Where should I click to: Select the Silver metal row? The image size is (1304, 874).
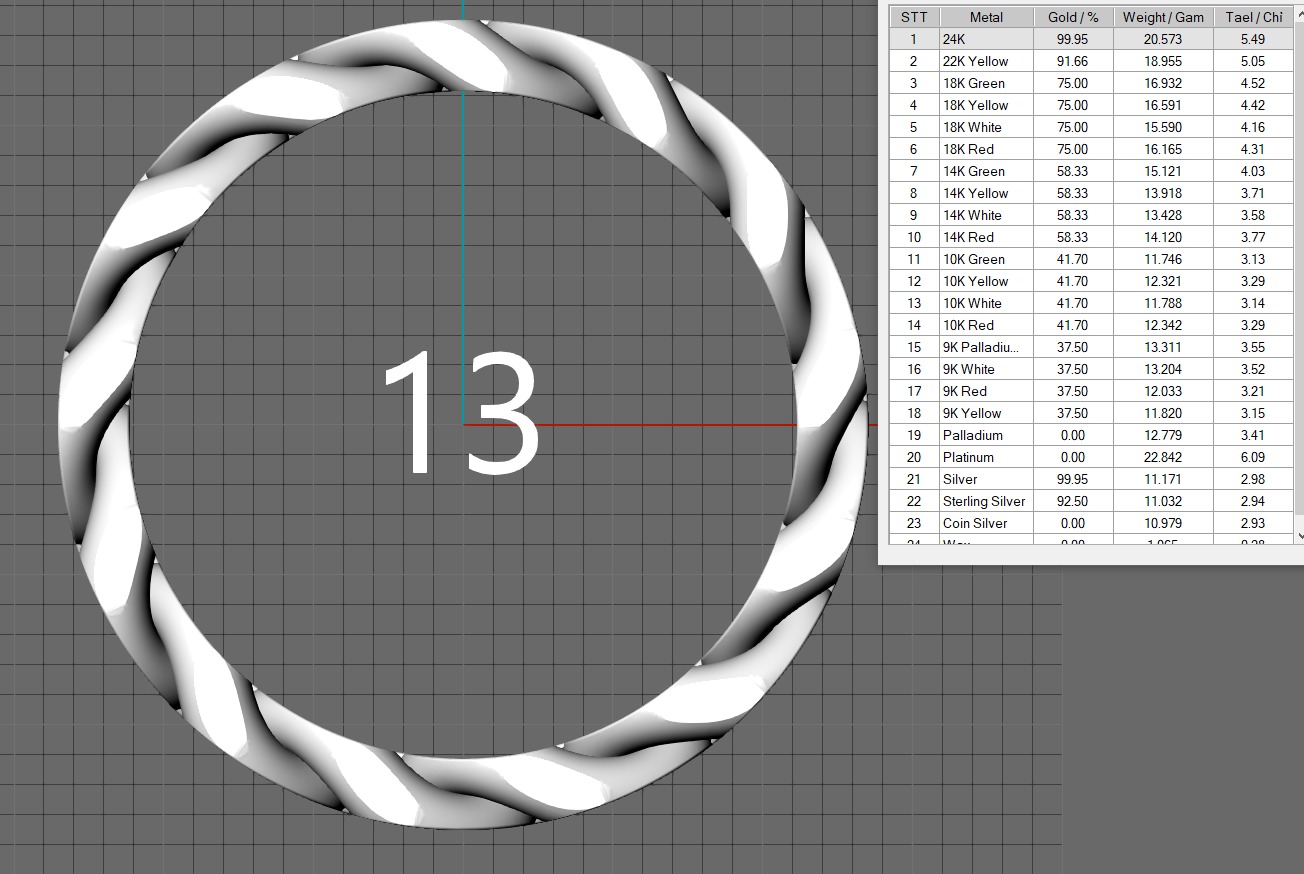[x=1092, y=479]
